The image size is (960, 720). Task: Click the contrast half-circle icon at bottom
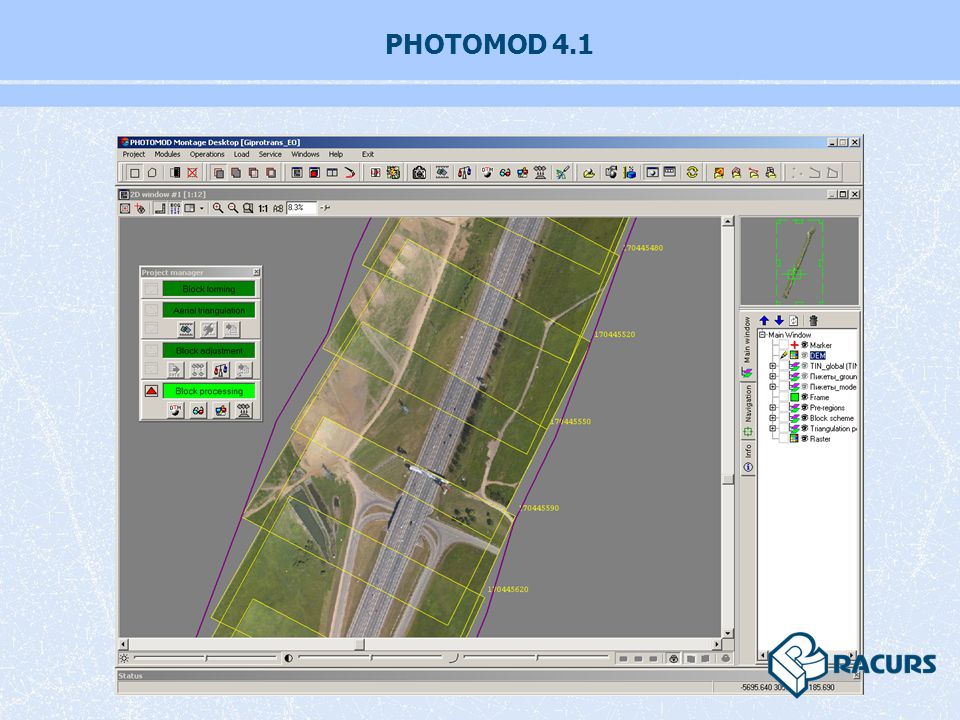[288, 658]
